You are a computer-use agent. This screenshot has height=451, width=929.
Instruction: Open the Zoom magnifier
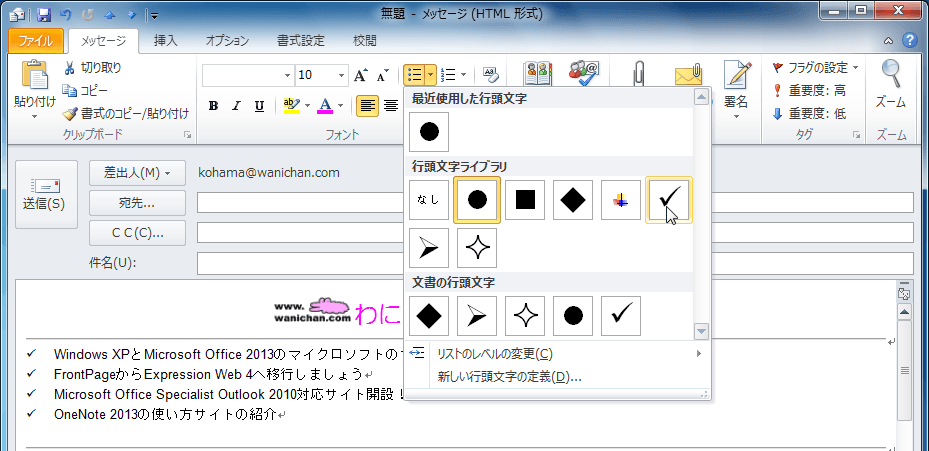point(891,74)
